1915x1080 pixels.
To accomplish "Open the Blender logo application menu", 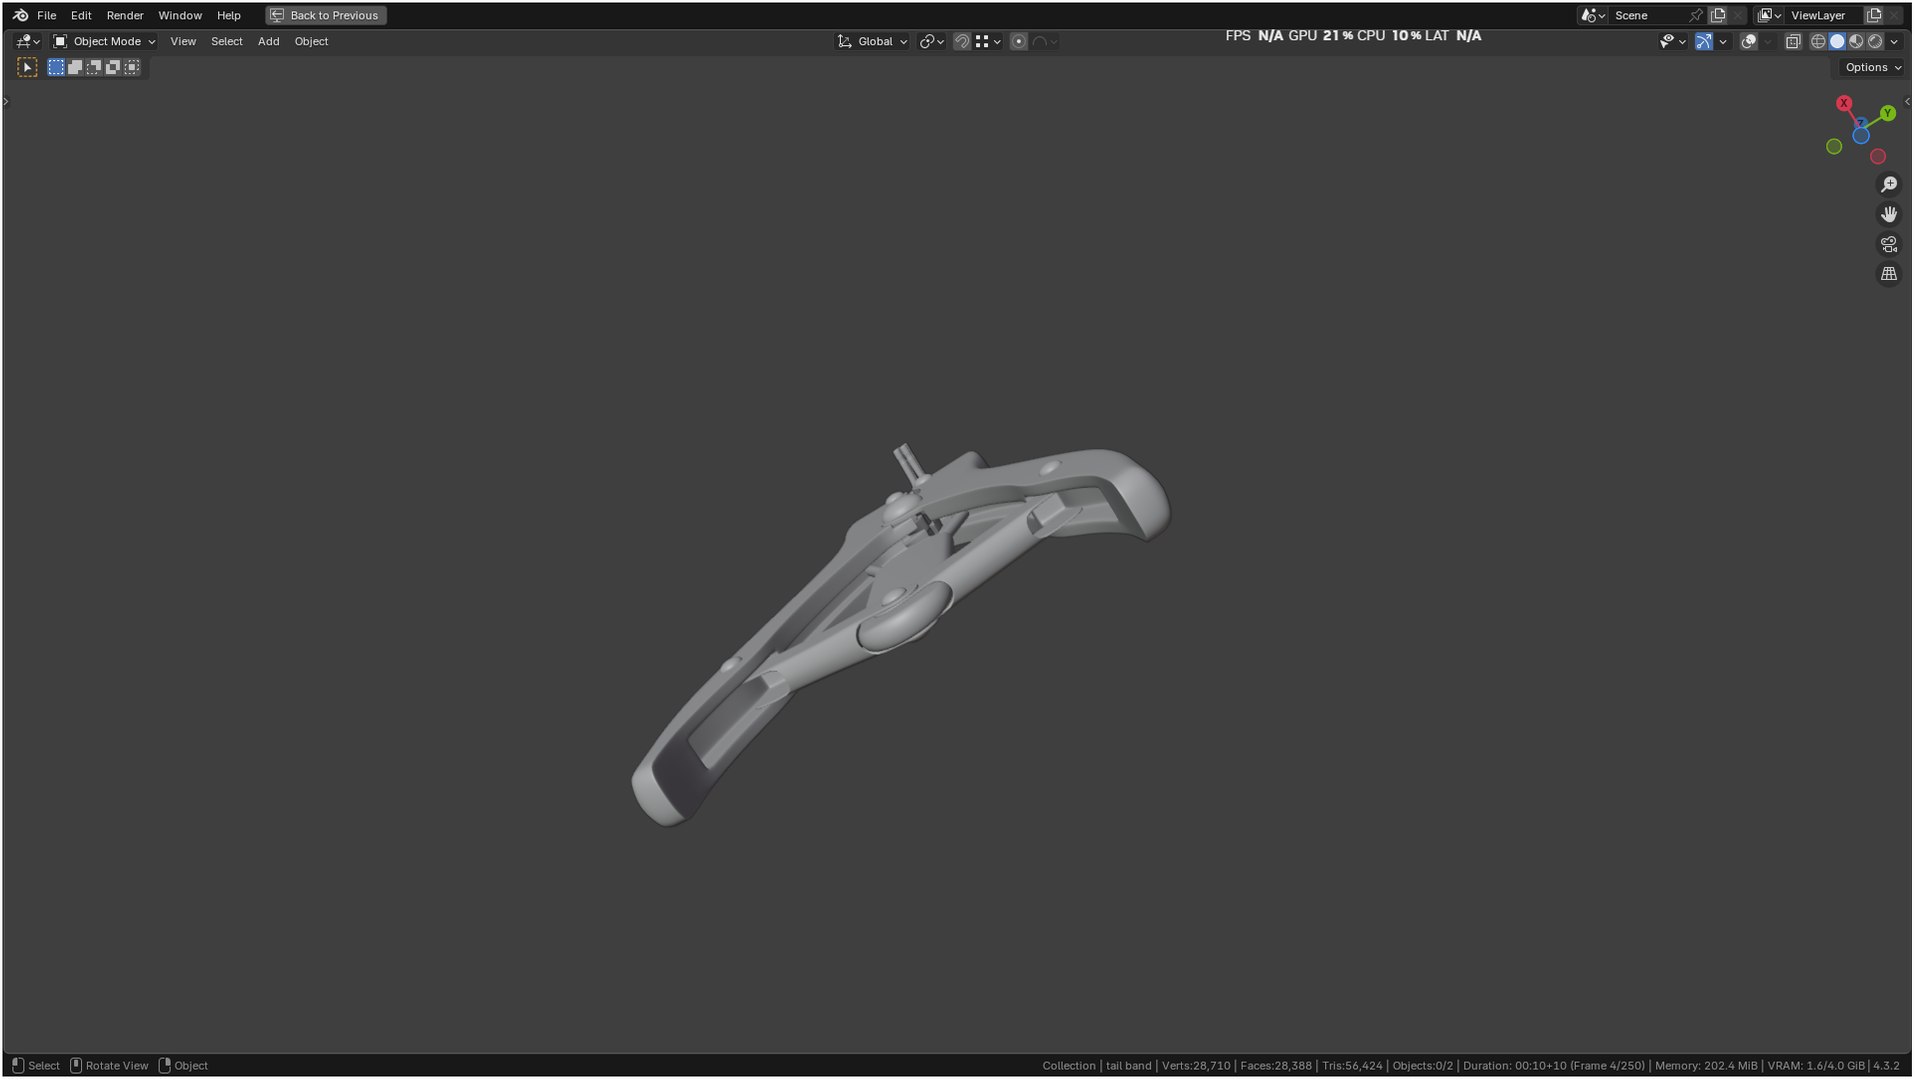I will click(20, 15).
